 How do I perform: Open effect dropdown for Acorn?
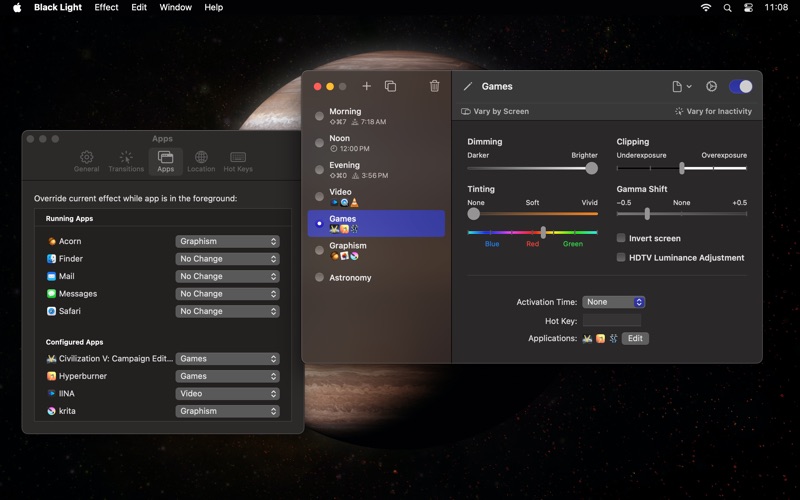pyautogui.click(x=228, y=241)
